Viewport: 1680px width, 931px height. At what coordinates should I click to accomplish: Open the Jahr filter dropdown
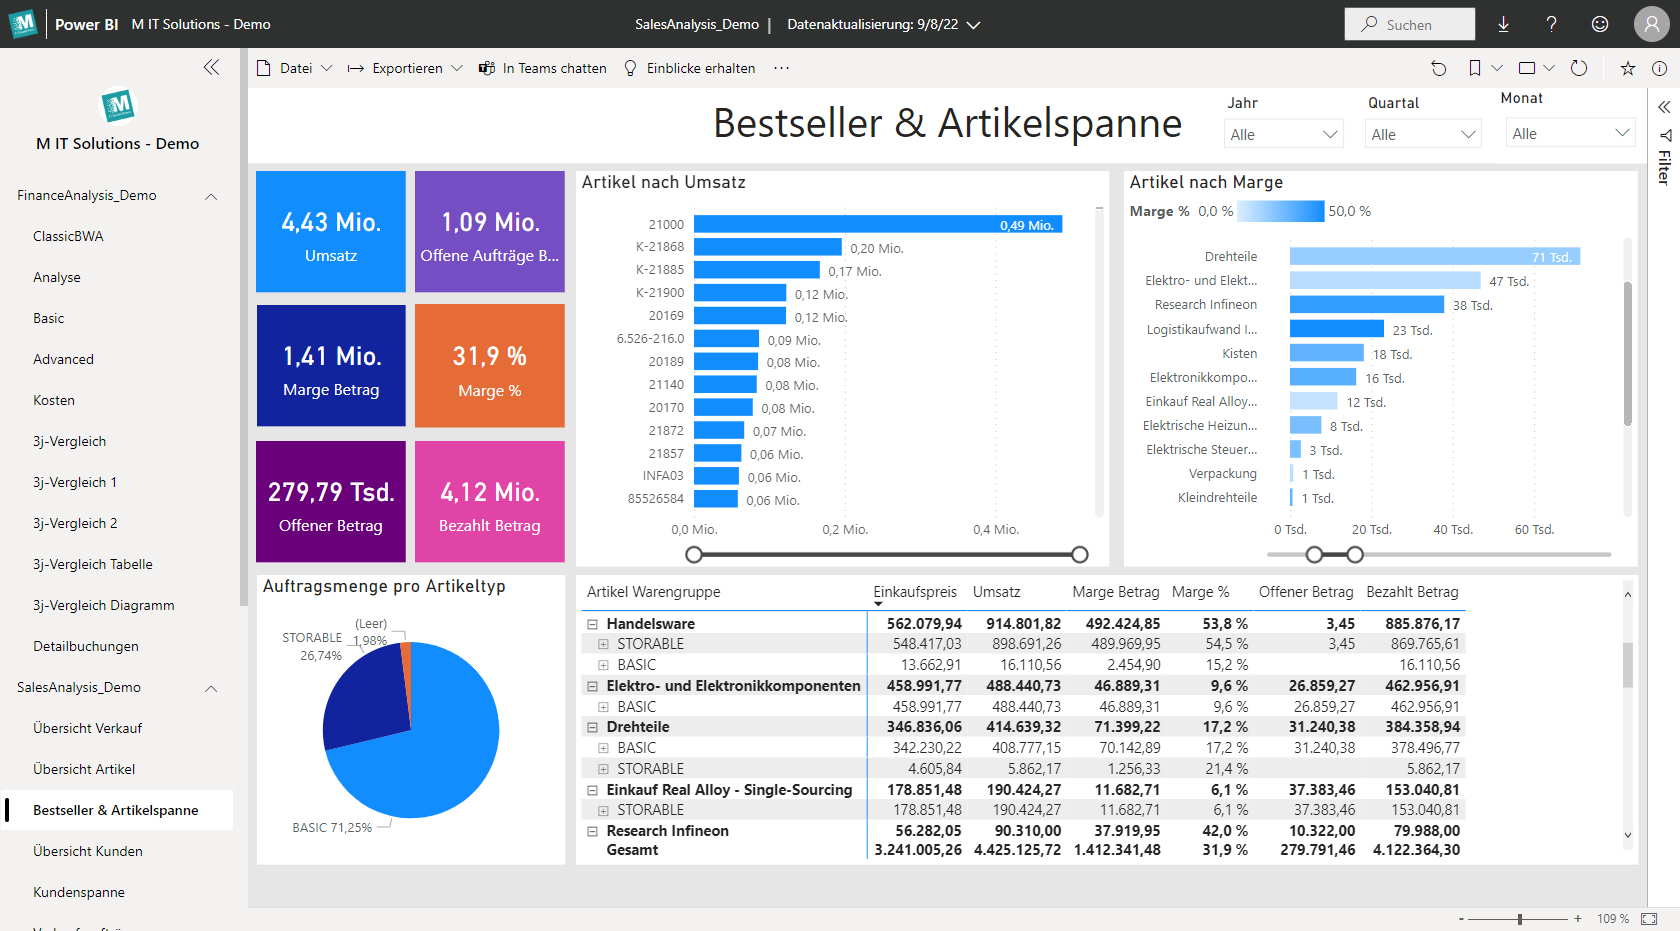1284,134
